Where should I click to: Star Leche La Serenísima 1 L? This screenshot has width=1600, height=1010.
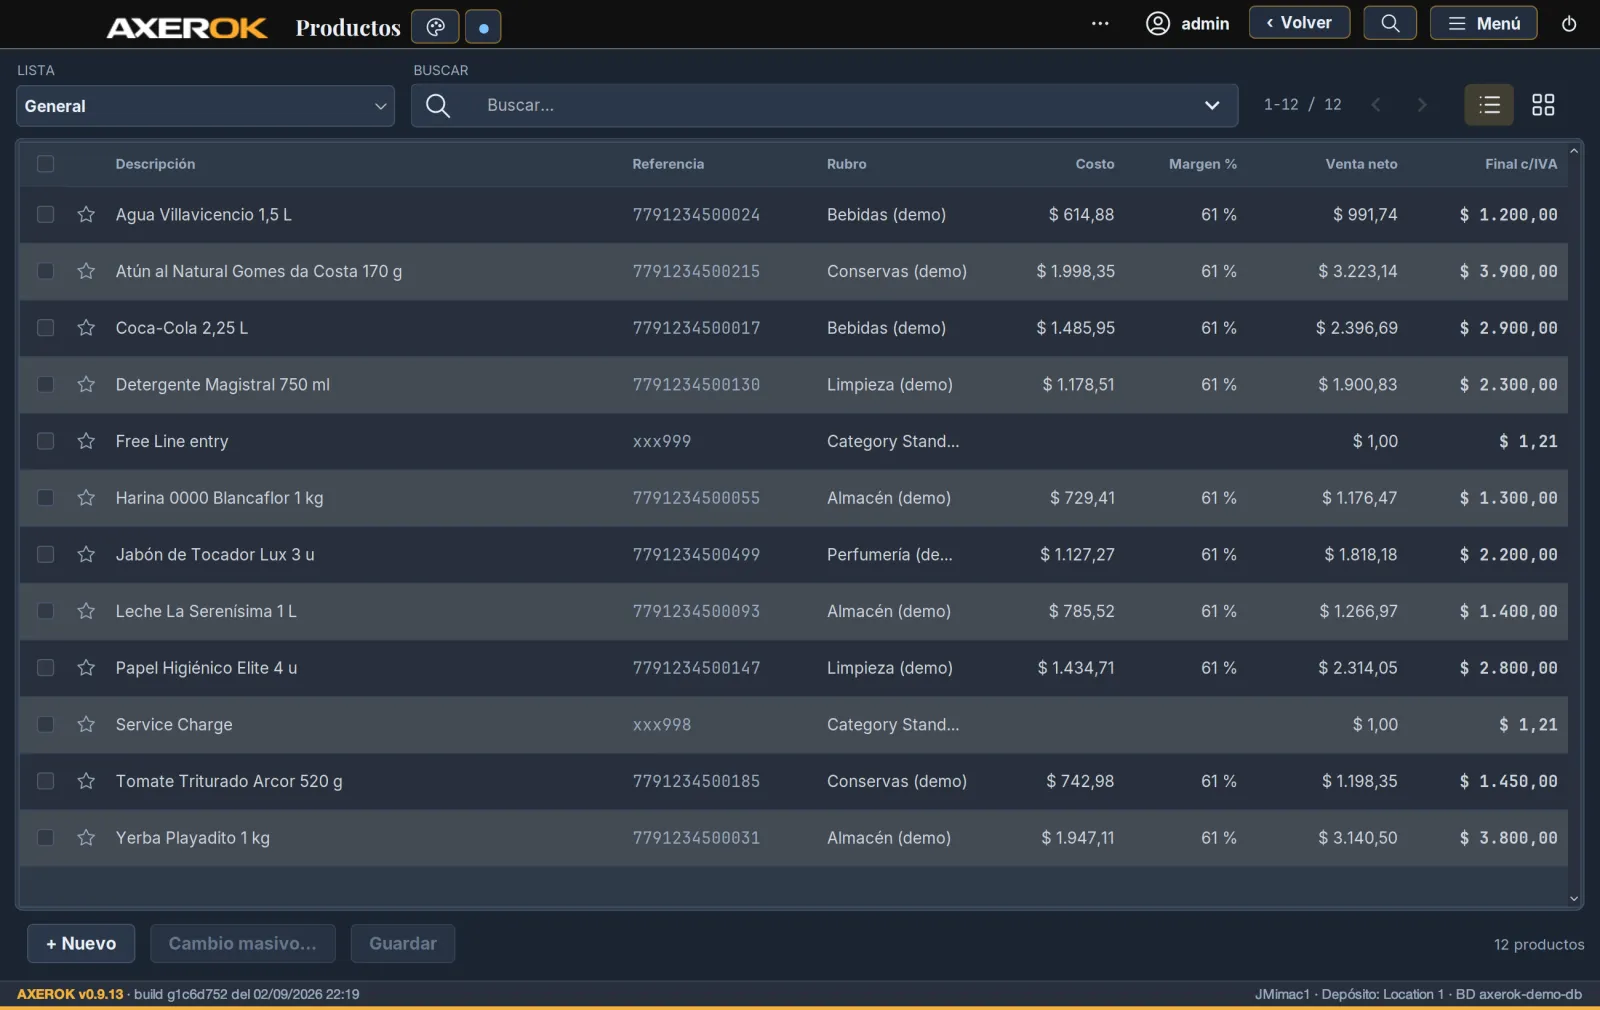coord(86,611)
